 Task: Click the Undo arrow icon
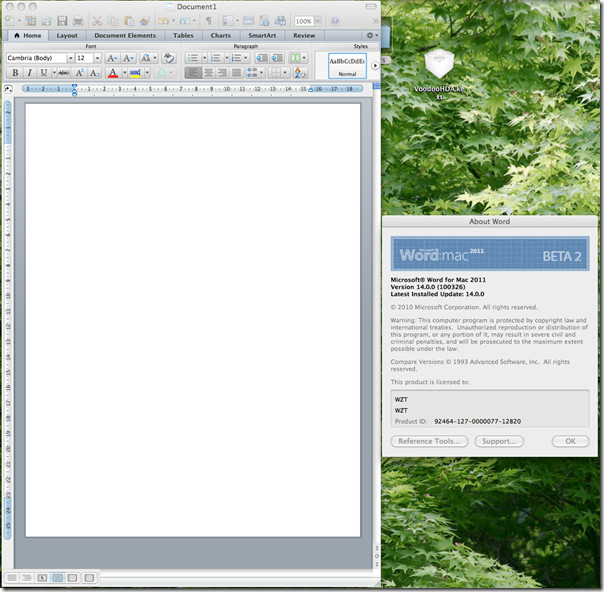[x=163, y=20]
